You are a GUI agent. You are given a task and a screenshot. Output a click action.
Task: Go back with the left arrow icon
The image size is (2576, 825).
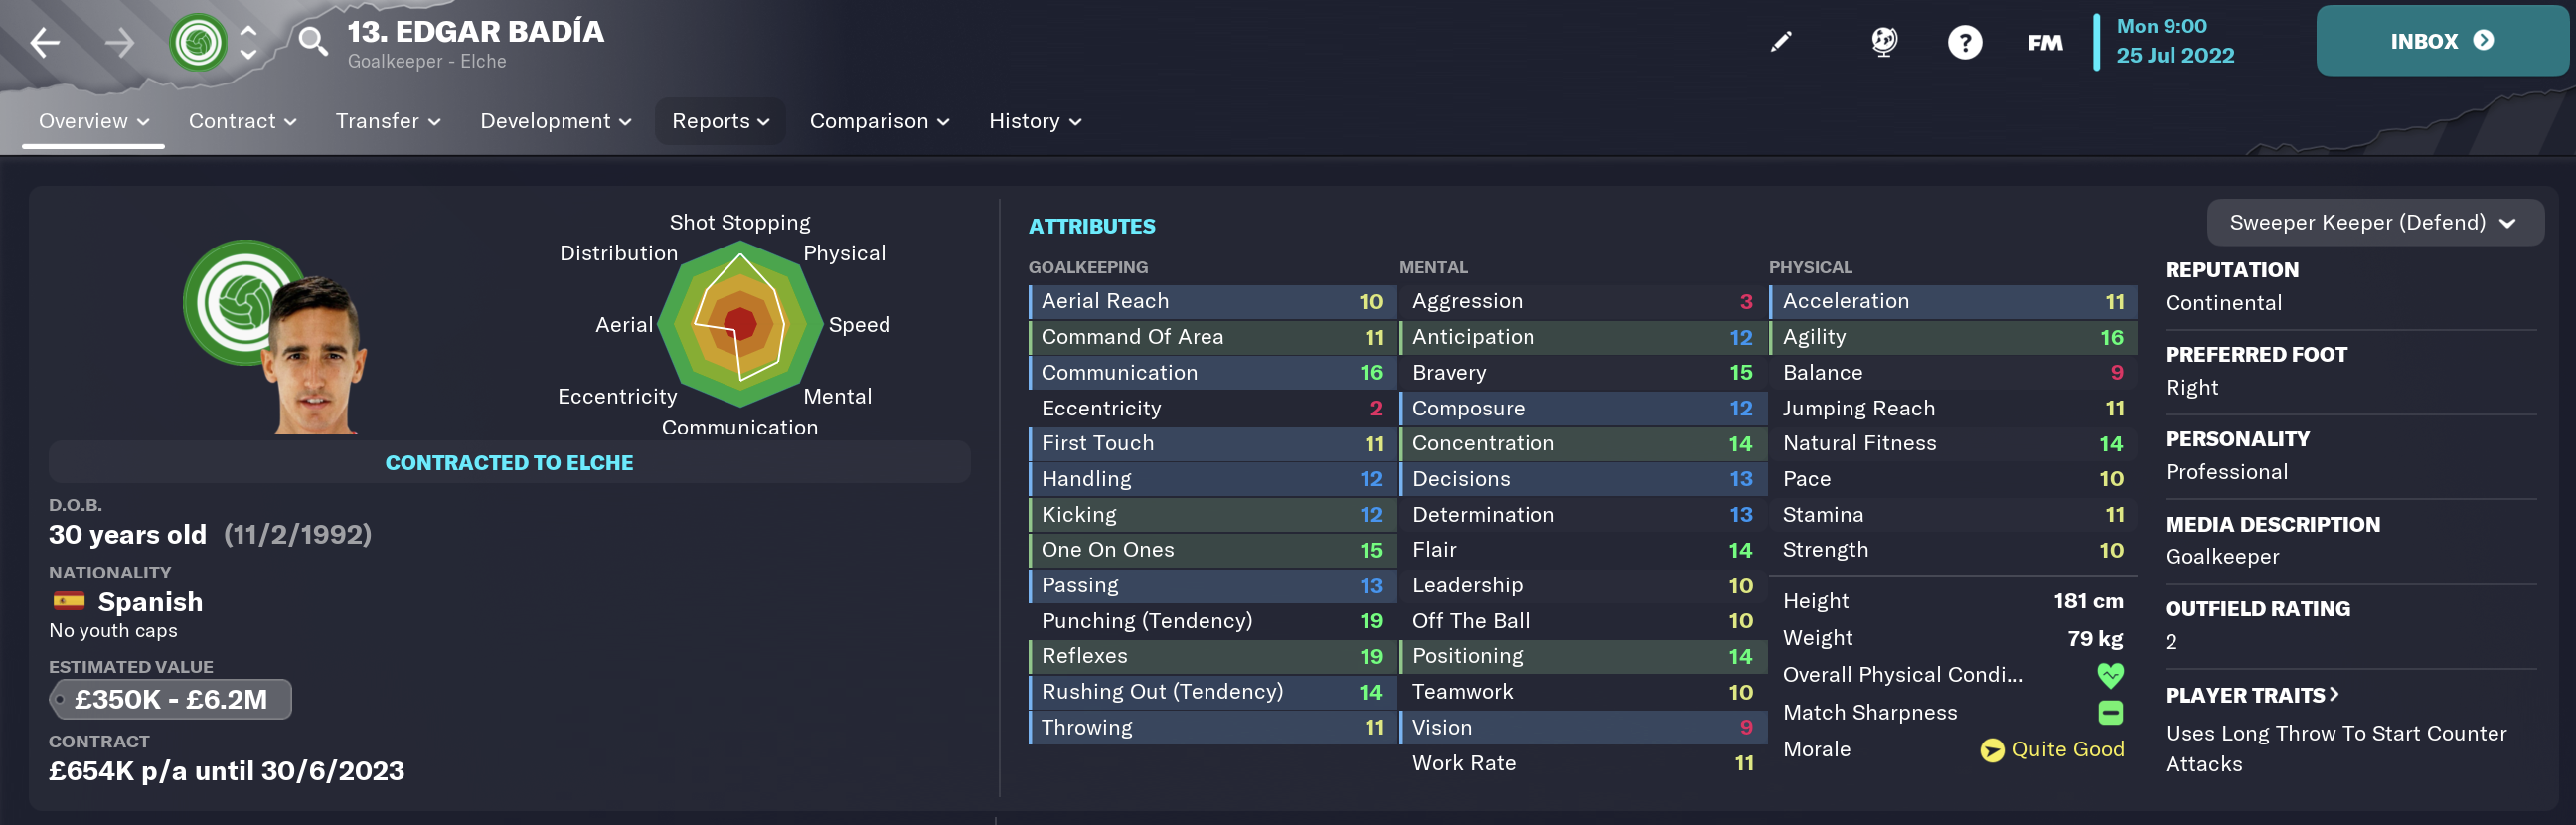click(x=45, y=42)
